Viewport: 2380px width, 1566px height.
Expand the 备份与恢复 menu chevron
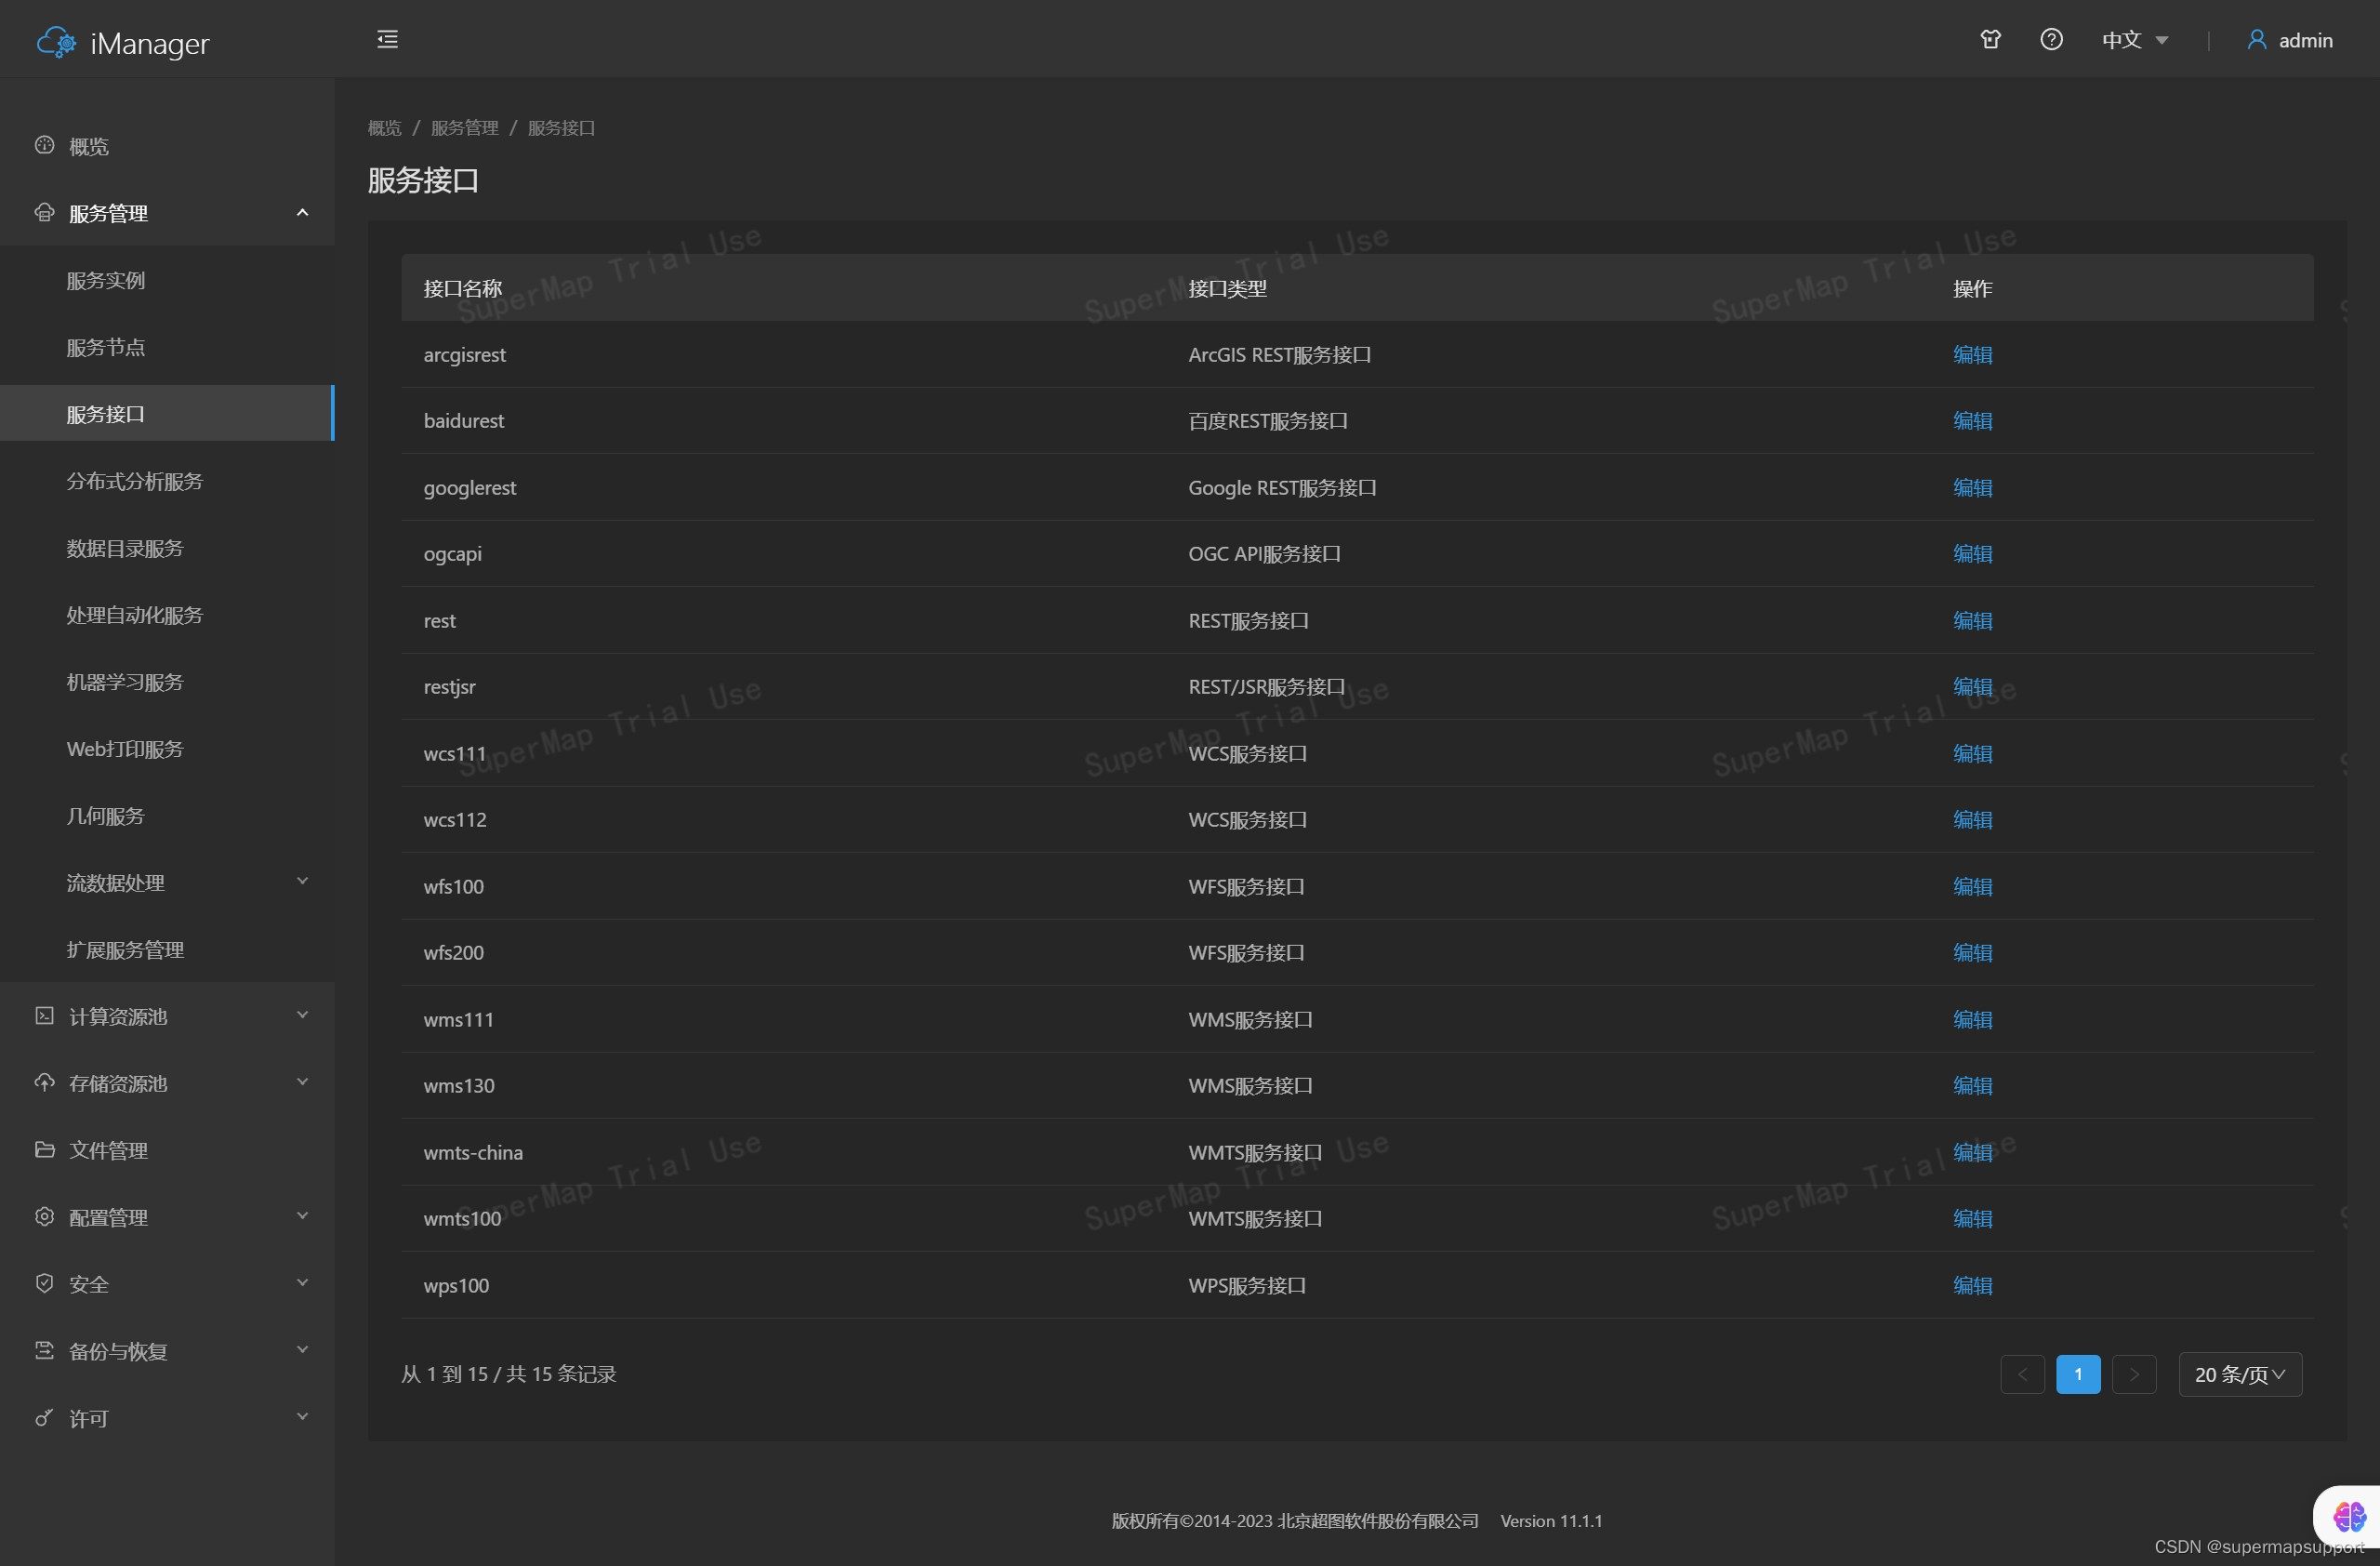click(x=302, y=1350)
